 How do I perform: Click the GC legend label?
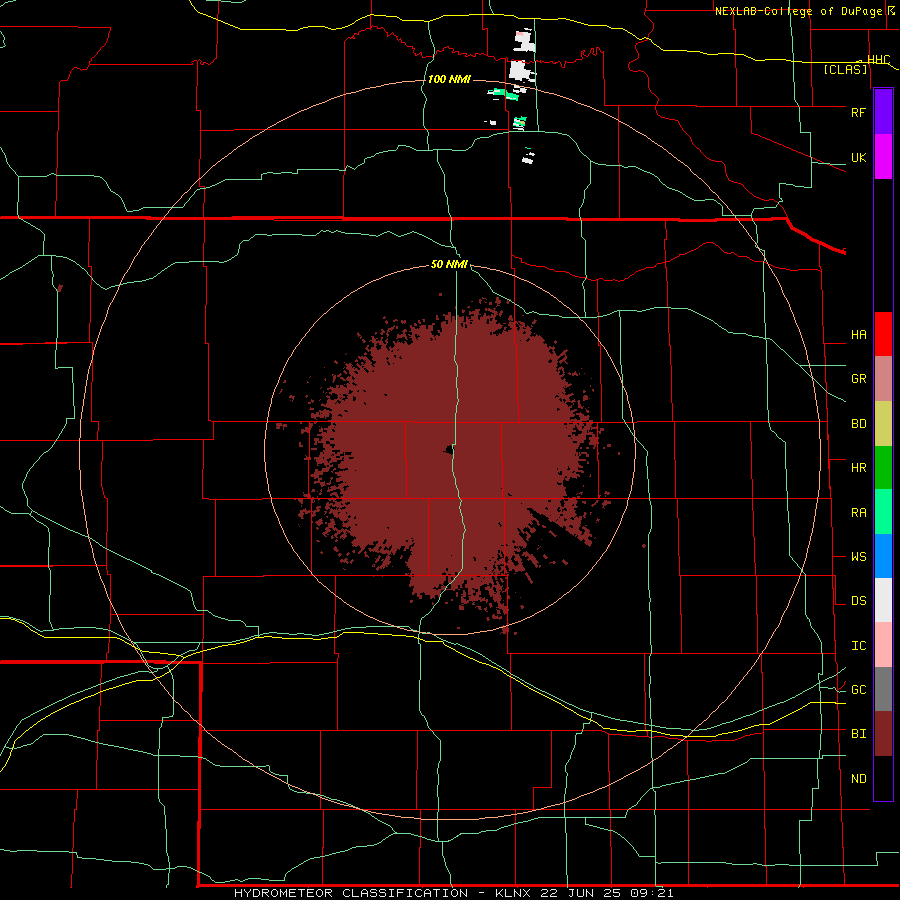pos(858,690)
